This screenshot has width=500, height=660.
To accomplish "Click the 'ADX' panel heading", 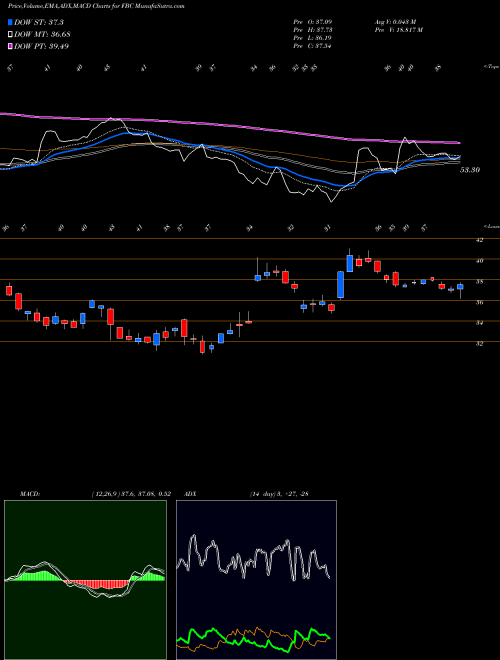I will [x=190, y=494].
